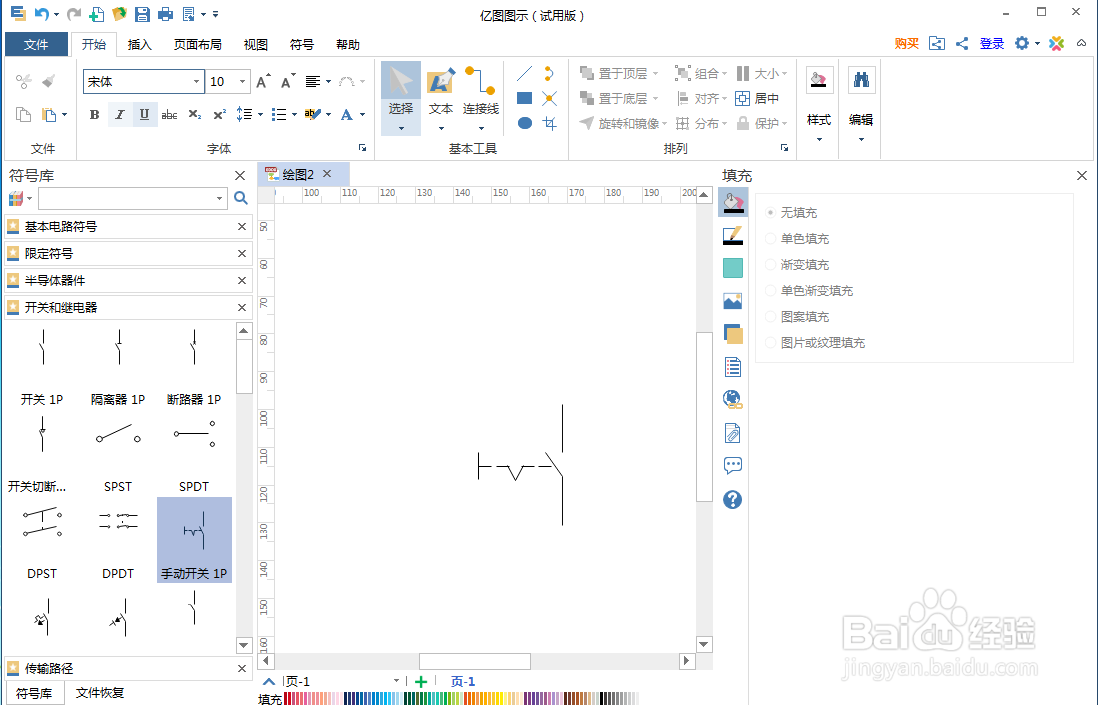This screenshot has height=705, width=1098.
Task: Open the font size dropdown showing 10
Action: click(x=242, y=82)
